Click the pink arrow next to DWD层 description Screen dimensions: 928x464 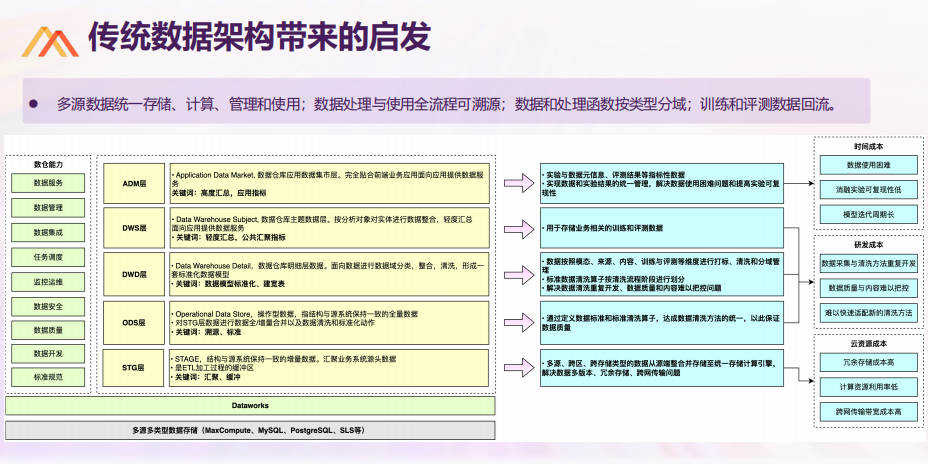[518, 274]
